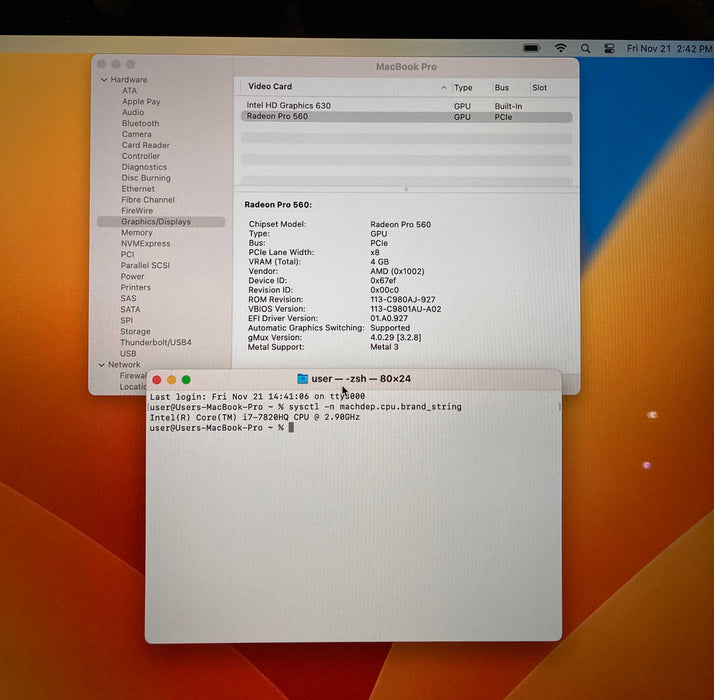Click the sysctl machdep.cpu.brand_string command text
Image resolution: width=714 pixels, height=700 pixels.
[375, 407]
